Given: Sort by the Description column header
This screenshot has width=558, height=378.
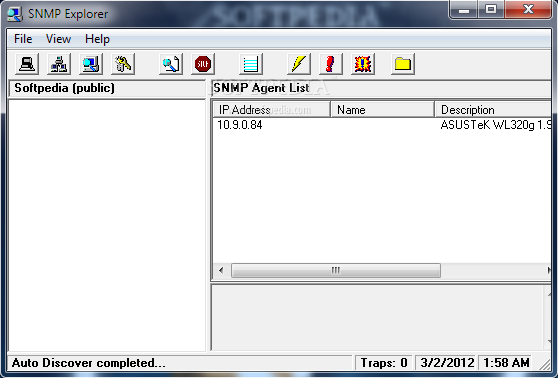Looking at the screenshot, I should coord(493,110).
